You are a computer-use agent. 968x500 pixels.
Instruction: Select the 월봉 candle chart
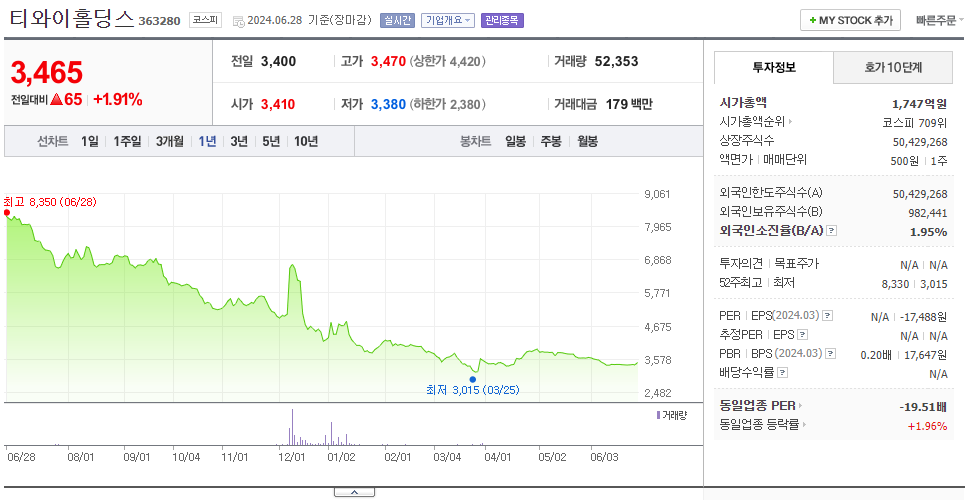(588, 141)
